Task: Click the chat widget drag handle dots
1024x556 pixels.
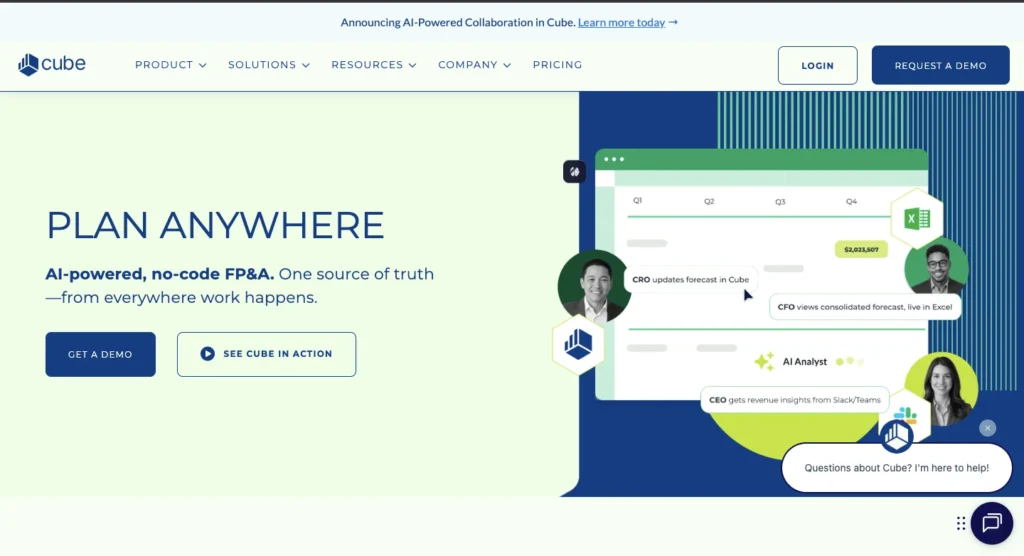Action: click(x=961, y=523)
